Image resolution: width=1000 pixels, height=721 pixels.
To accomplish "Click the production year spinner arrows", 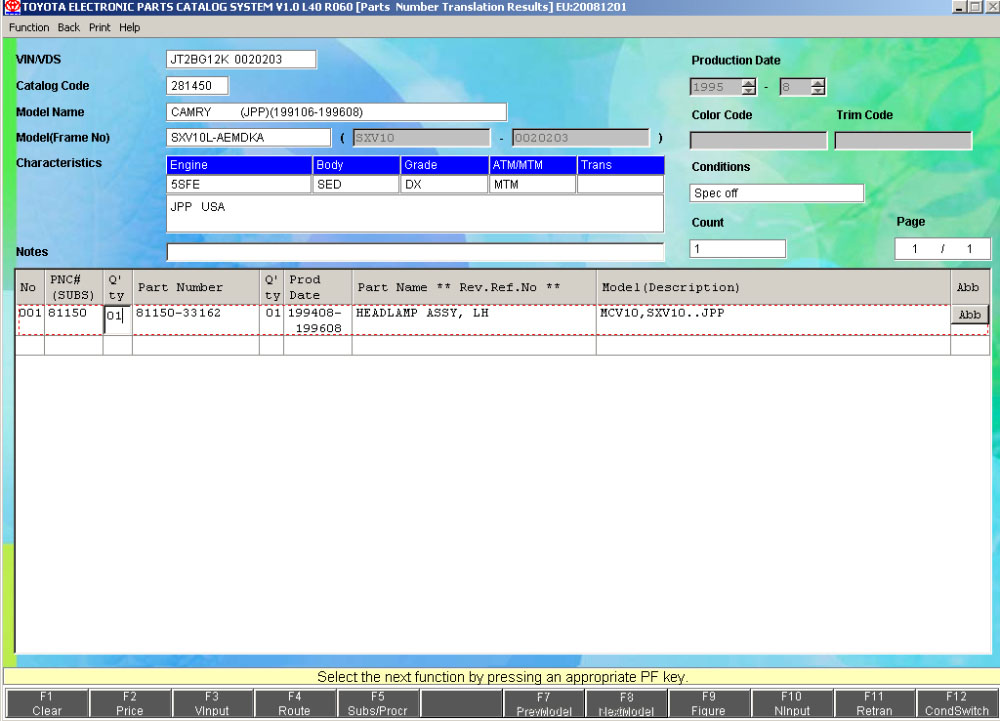I will [749, 87].
